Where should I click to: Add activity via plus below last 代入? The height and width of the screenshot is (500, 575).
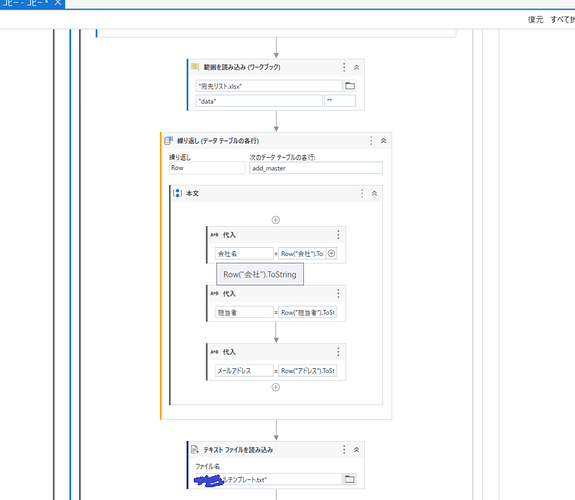pos(276,387)
